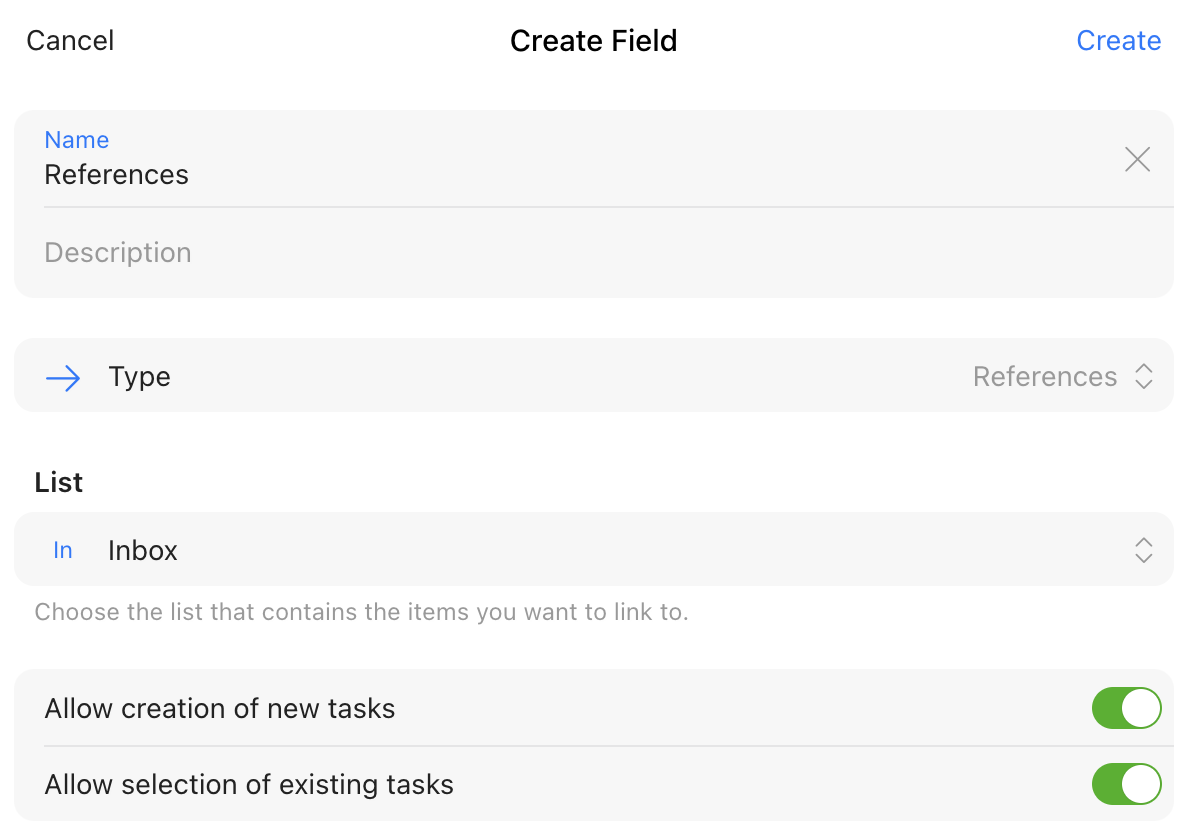Click the up-down chevron icon in Type row
This screenshot has width=1184, height=826.
tap(1144, 377)
